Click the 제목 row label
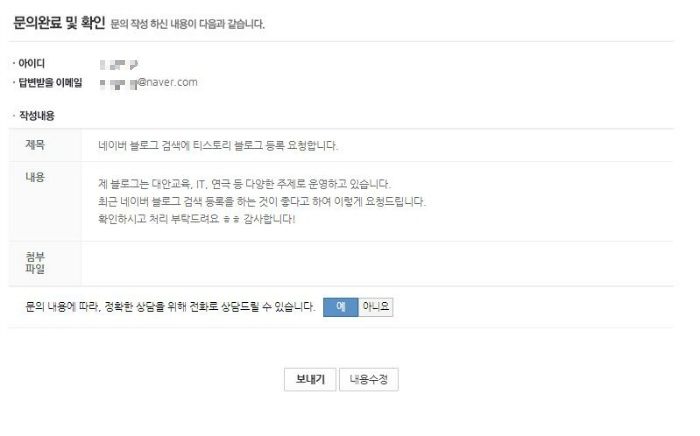Viewport: 700px width, 436px height. click(35, 145)
